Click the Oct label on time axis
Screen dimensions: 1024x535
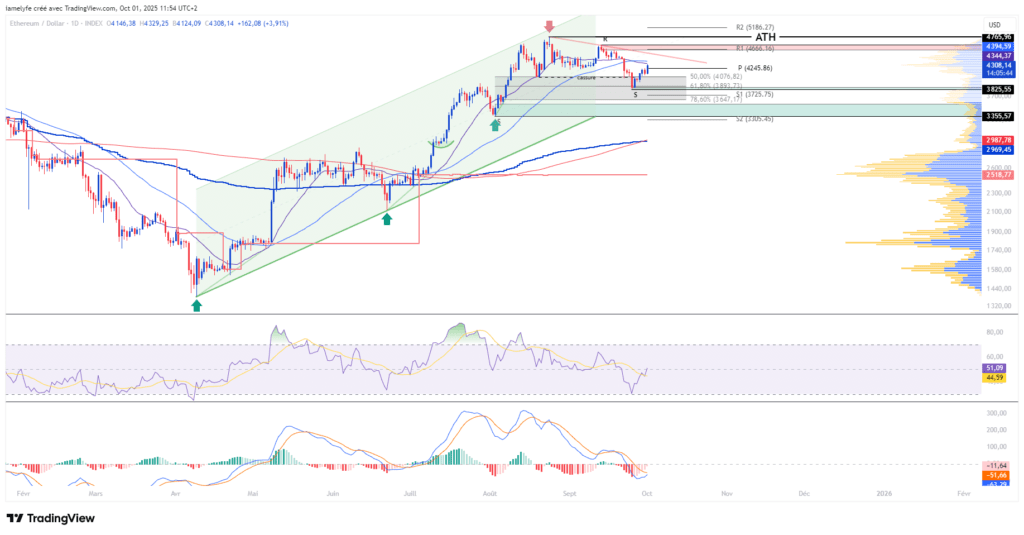(646, 494)
